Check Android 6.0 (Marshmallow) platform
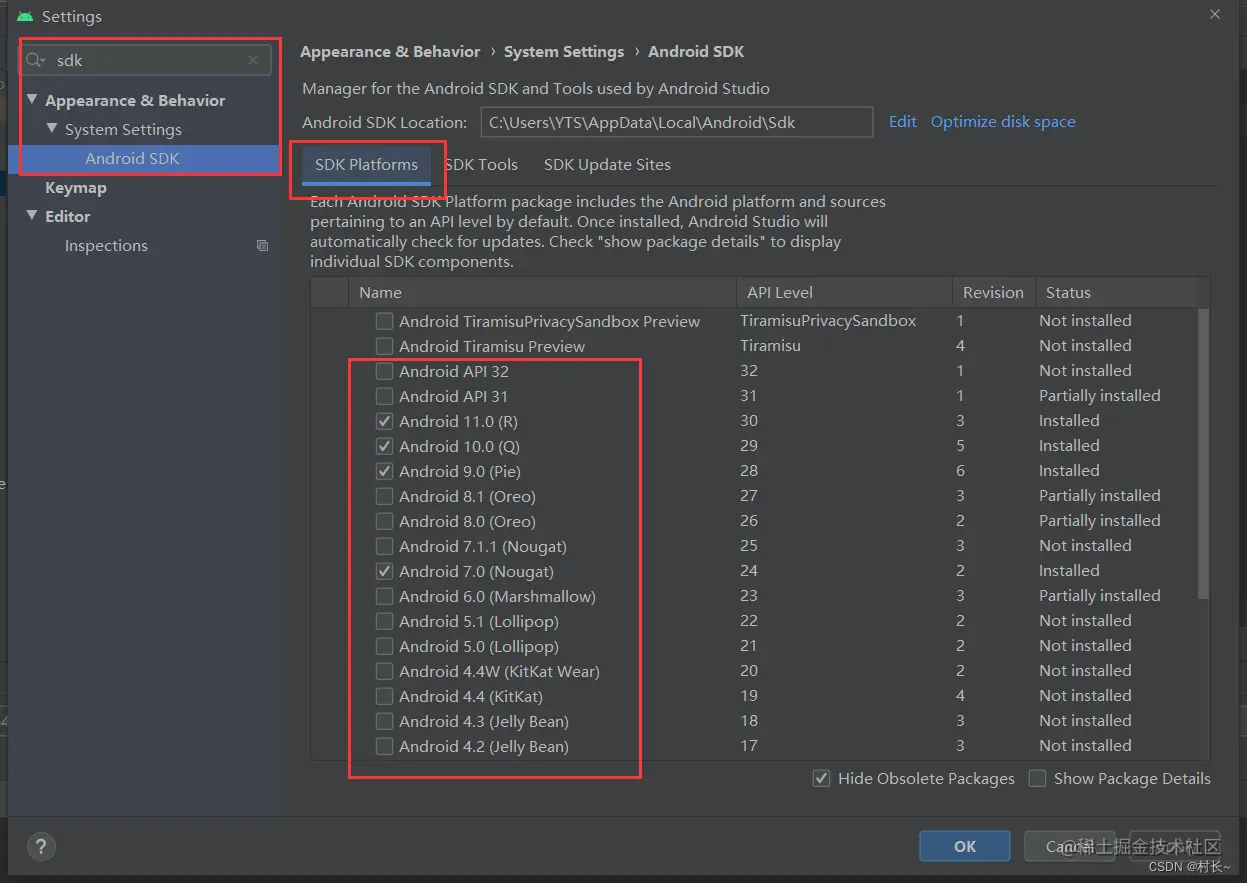The image size is (1247, 883). coord(384,596)
